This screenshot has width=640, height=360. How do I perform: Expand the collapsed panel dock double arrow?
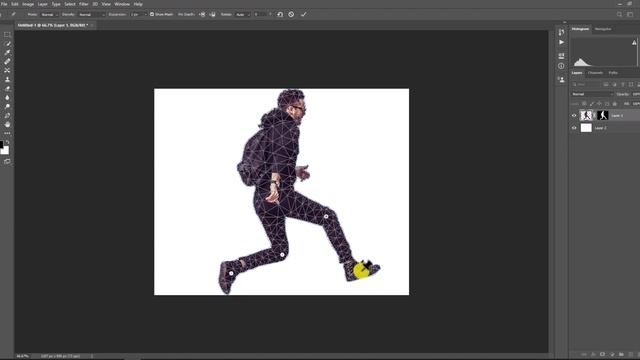(564, 22)
